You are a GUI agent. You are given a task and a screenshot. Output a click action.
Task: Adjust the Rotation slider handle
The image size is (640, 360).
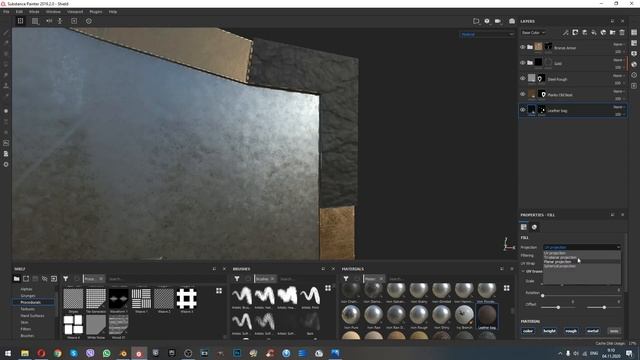[543, 296]
